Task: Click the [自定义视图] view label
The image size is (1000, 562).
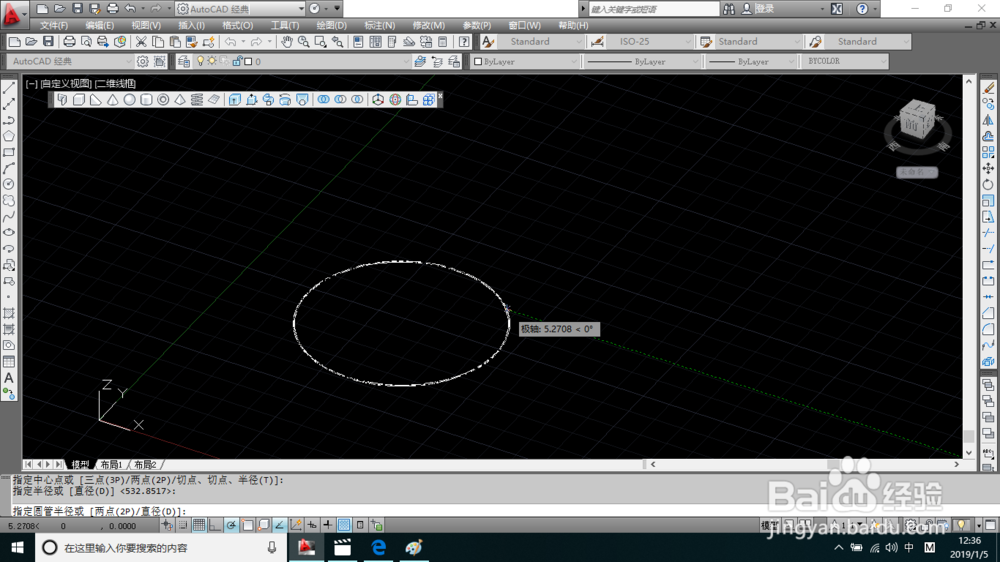Action: (x=65, y=84)
